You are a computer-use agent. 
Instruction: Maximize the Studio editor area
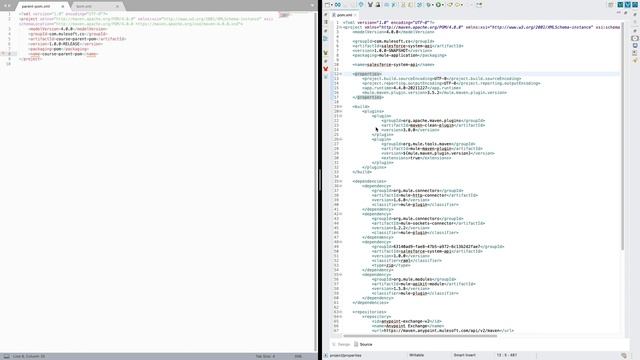625,13
